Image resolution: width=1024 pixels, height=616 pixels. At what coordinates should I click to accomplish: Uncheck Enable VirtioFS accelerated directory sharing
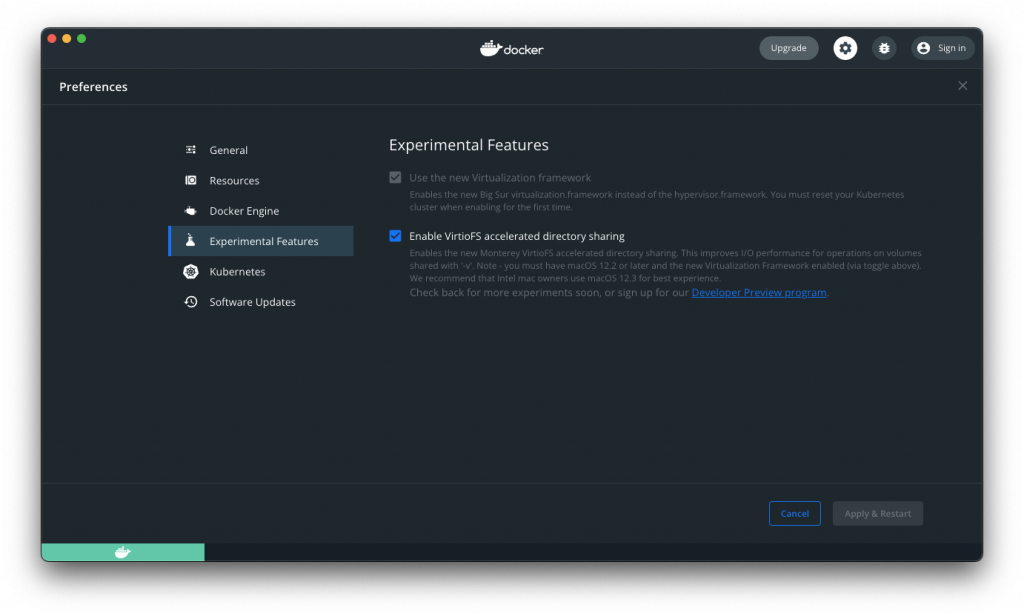point(395,236)
